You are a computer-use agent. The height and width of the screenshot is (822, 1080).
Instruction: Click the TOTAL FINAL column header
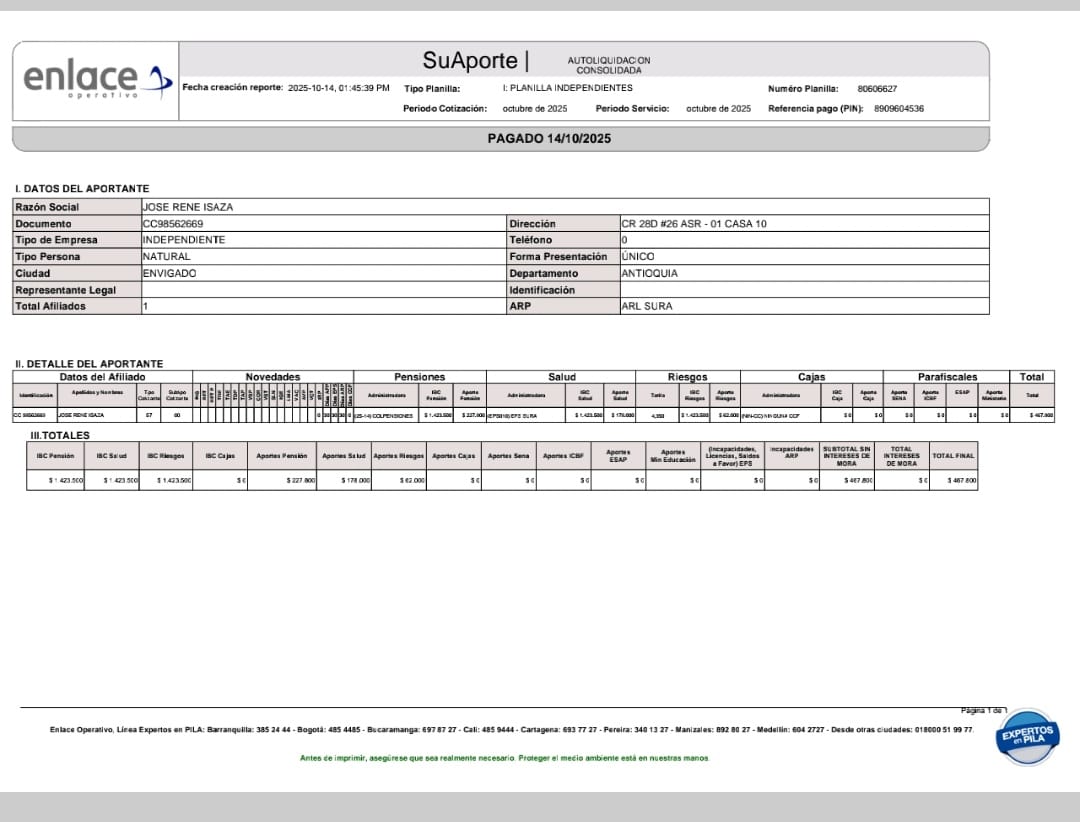click(952, 455)
